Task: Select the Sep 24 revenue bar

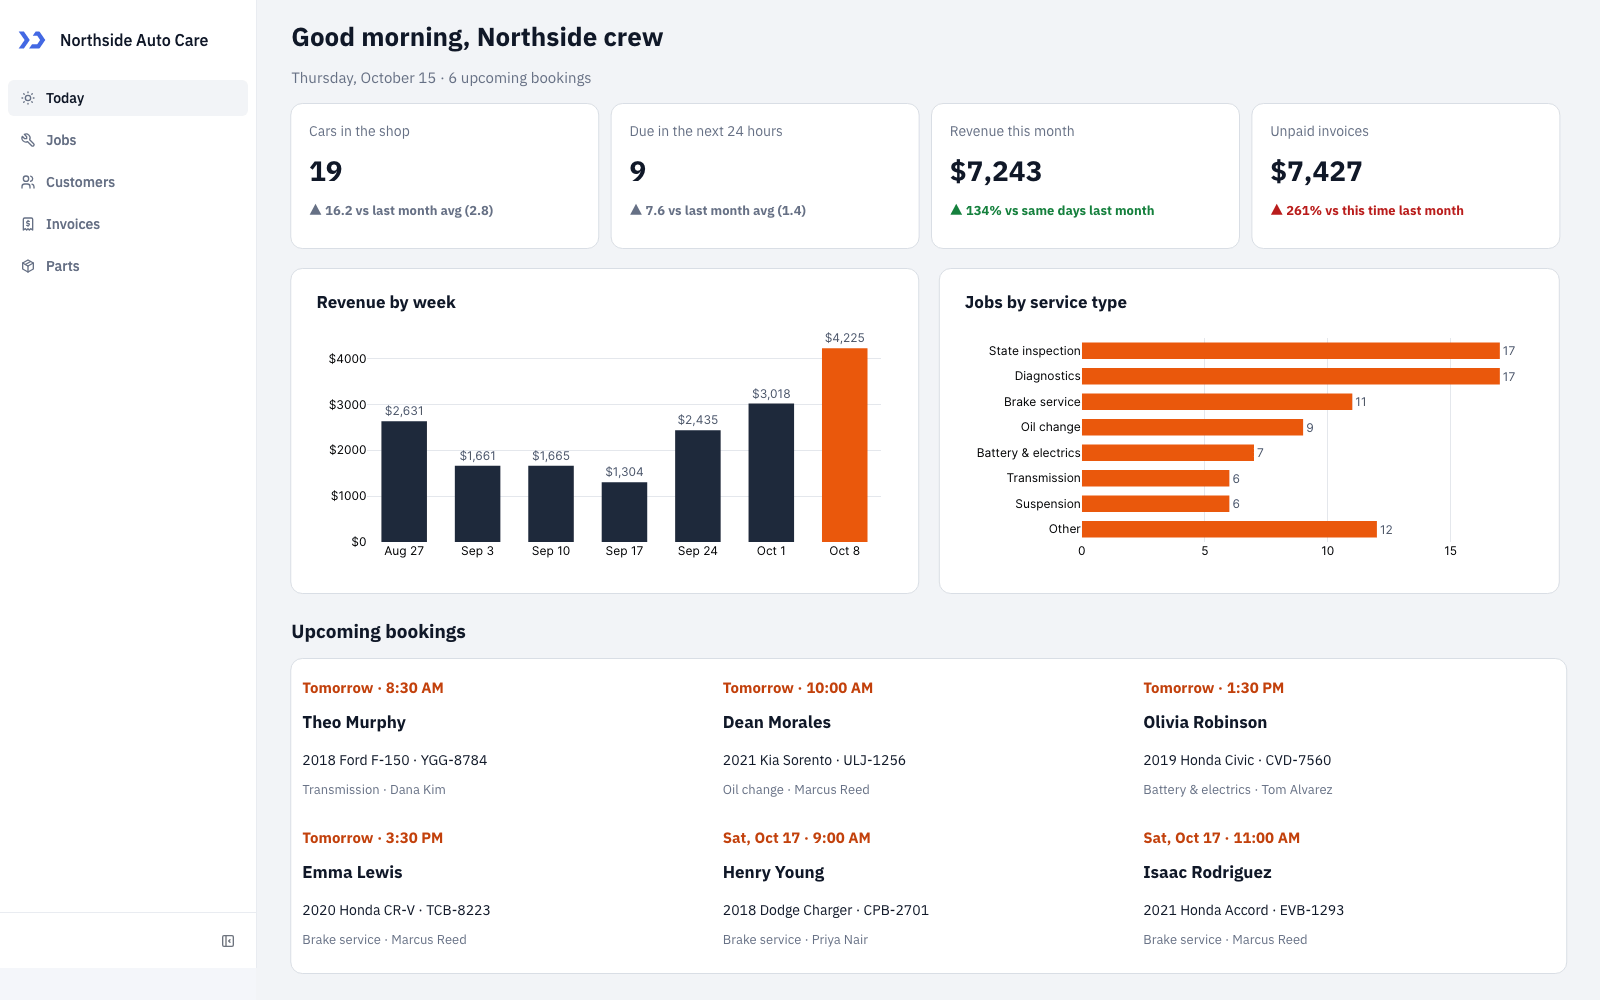Action: 698,486
